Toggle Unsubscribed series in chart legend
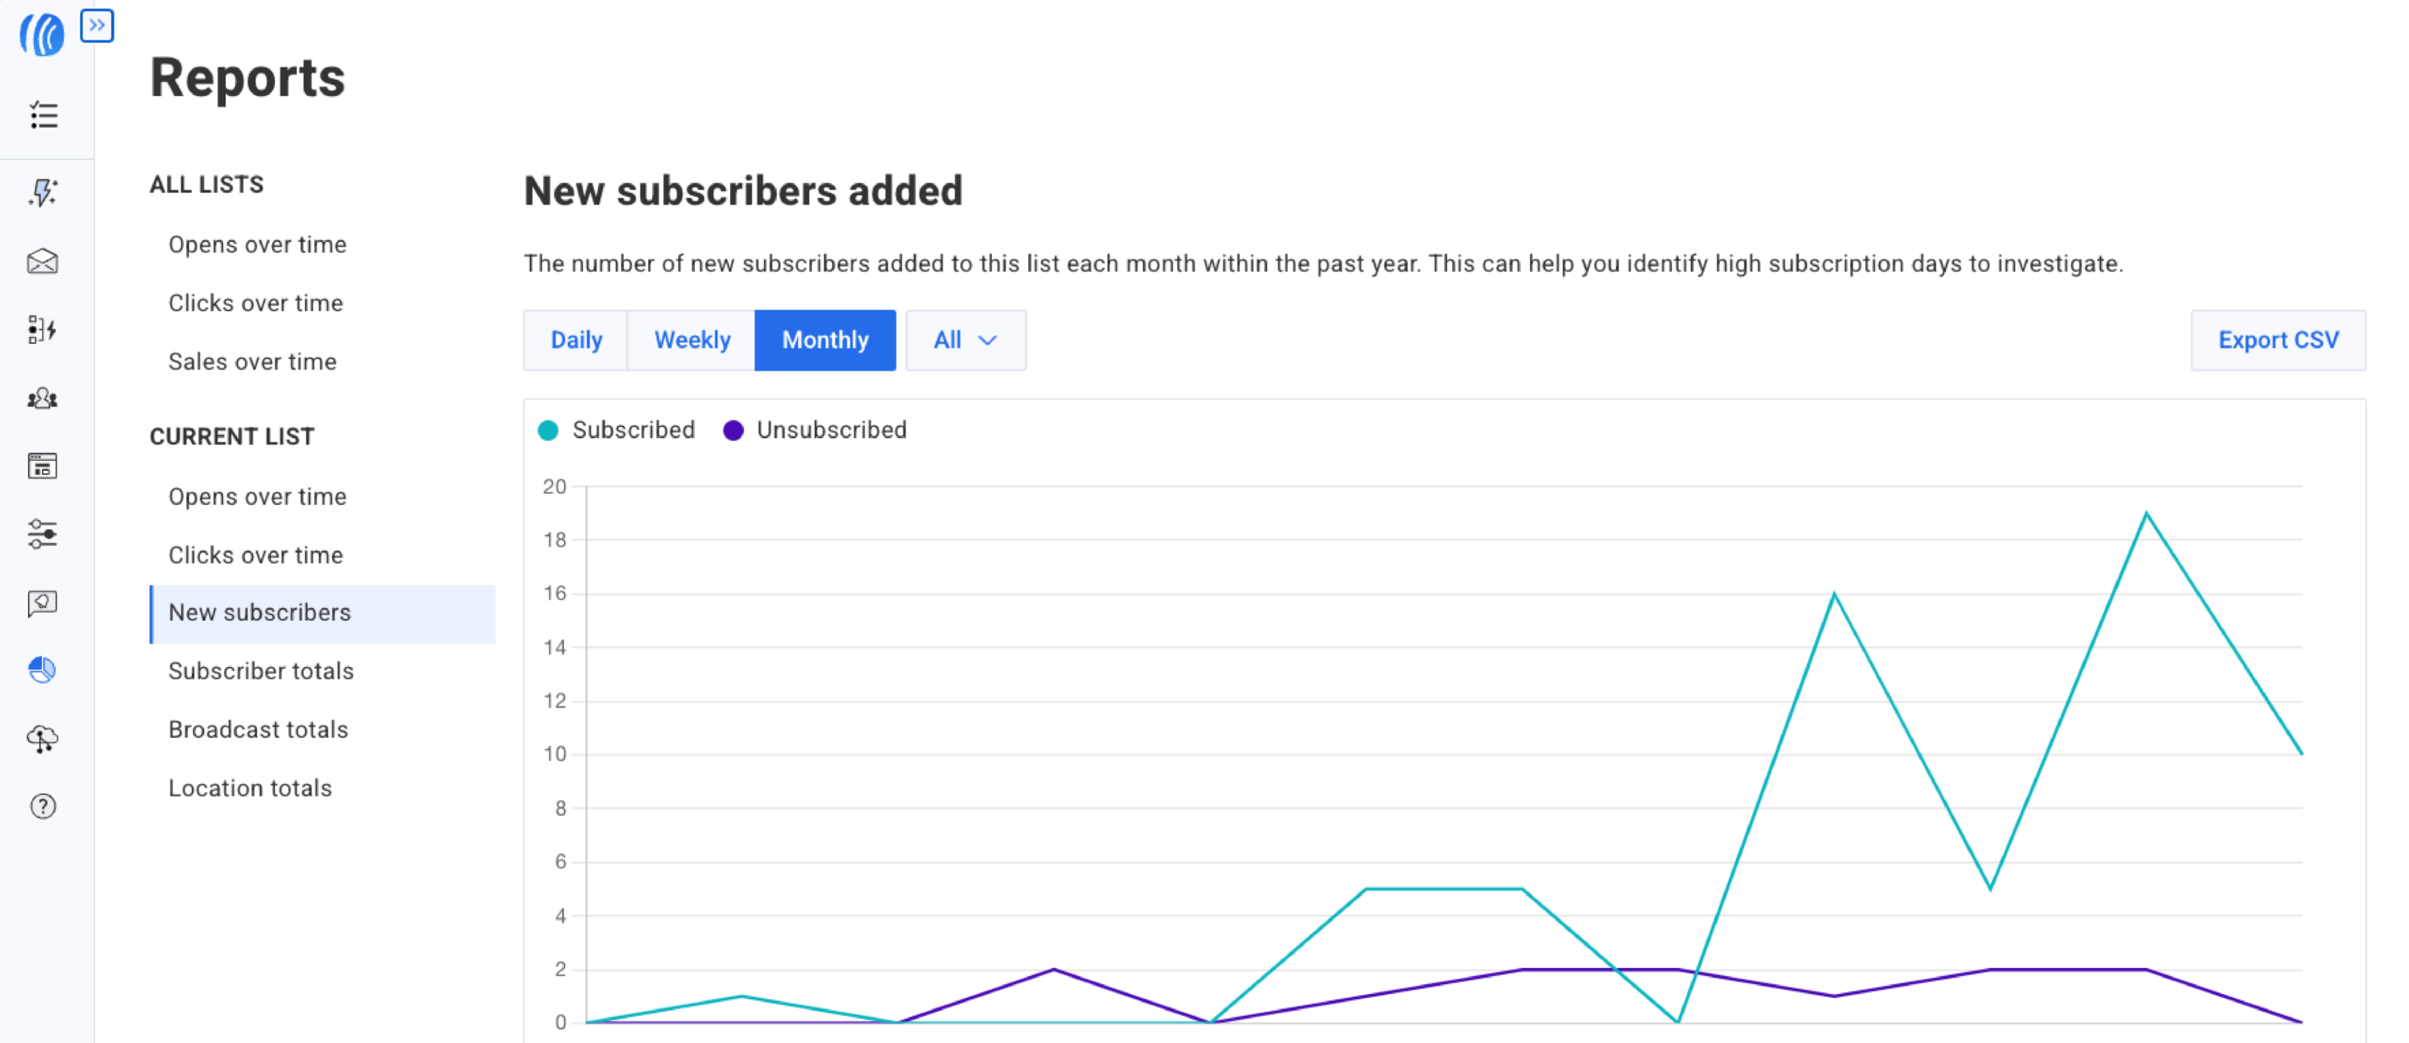The width and height of the screenshot is (2409, 1043). click(814, 430)
